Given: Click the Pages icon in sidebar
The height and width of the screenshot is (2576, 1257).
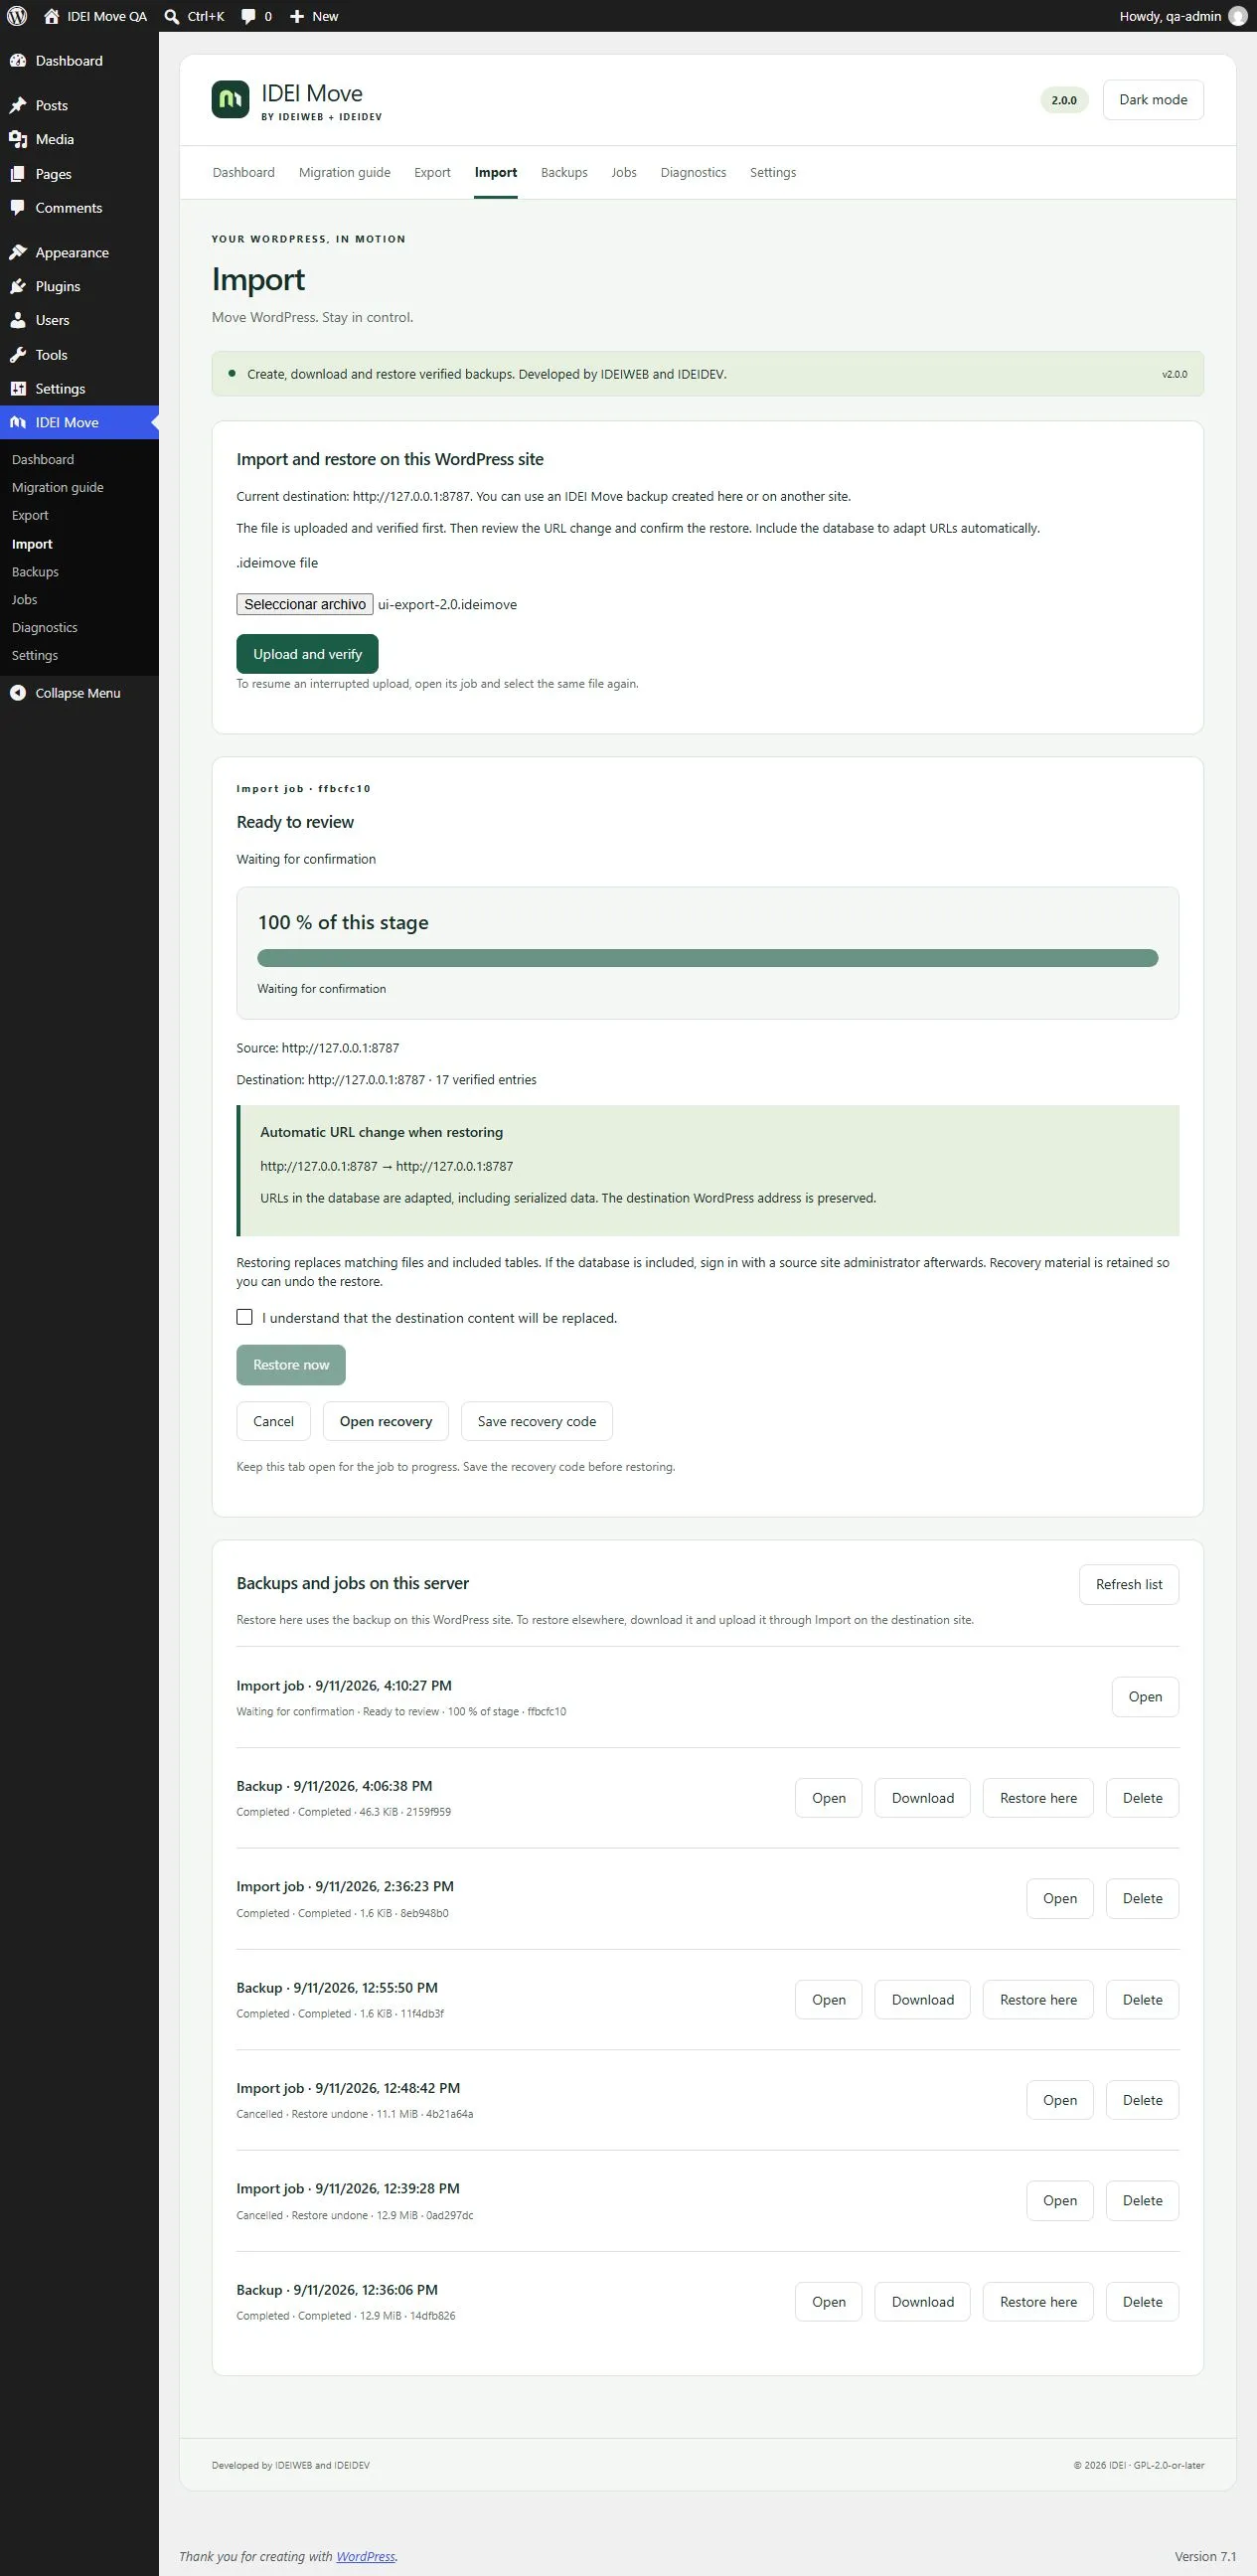Looking at the screenshot, I should [18, 174].
